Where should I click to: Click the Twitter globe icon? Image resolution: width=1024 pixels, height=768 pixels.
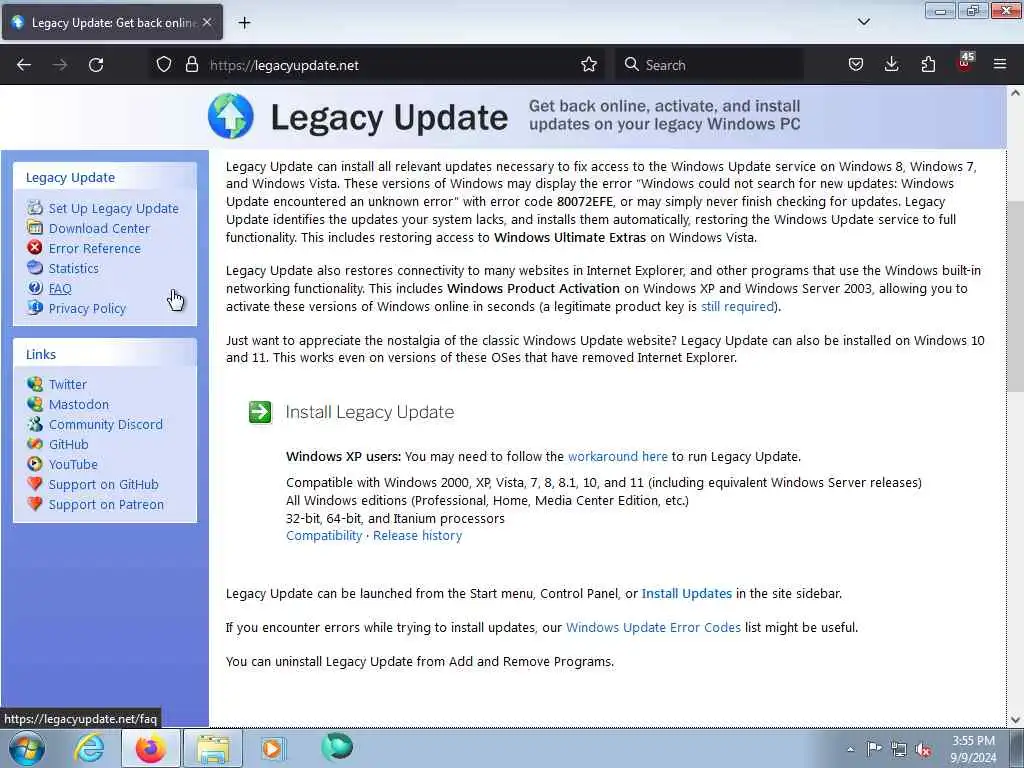35,383
